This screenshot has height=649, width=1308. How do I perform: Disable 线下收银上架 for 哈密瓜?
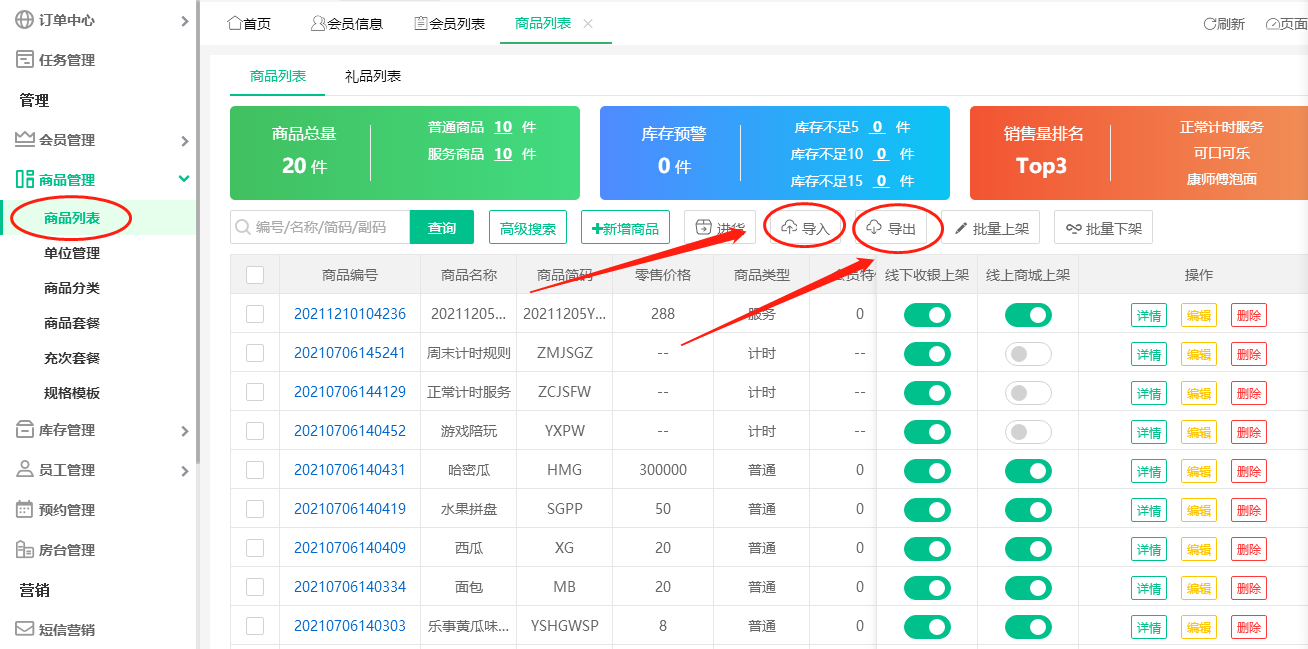tap(927, 470)
